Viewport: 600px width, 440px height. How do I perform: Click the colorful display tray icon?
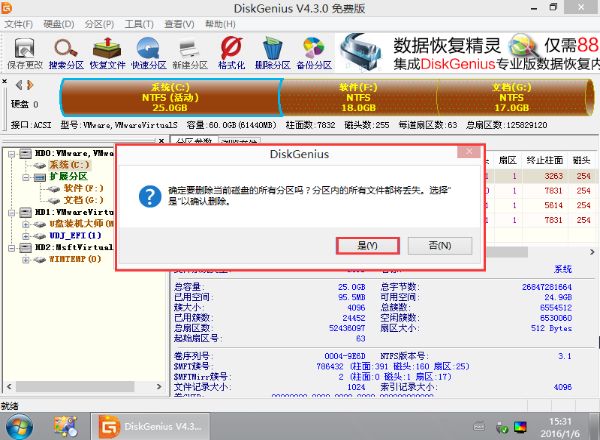[x=520, y=427]
